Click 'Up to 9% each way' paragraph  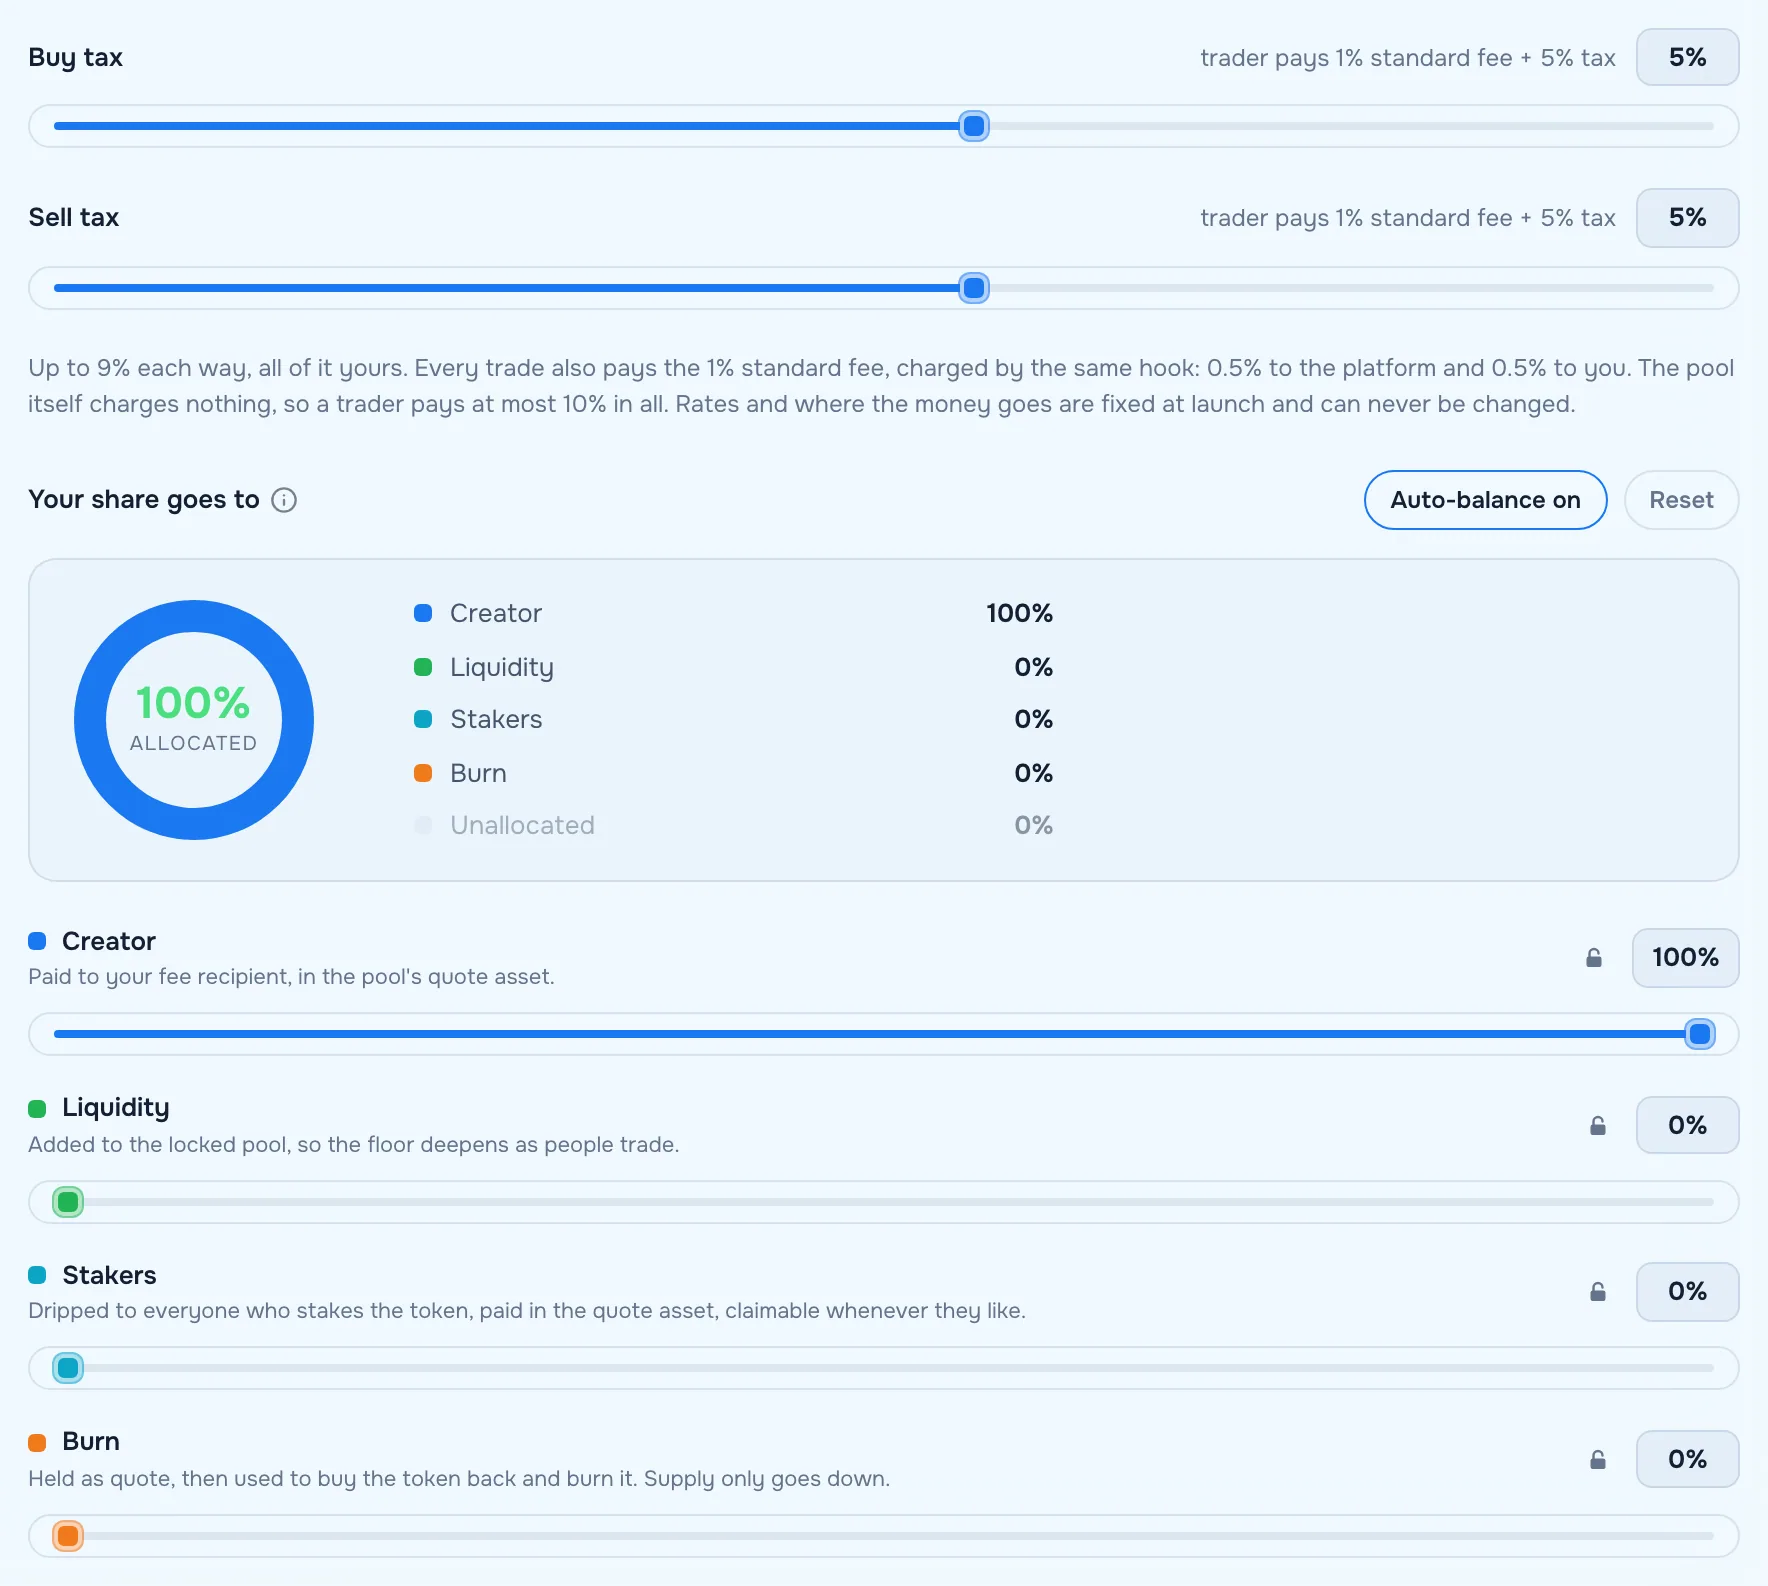(x=881, y=386)
